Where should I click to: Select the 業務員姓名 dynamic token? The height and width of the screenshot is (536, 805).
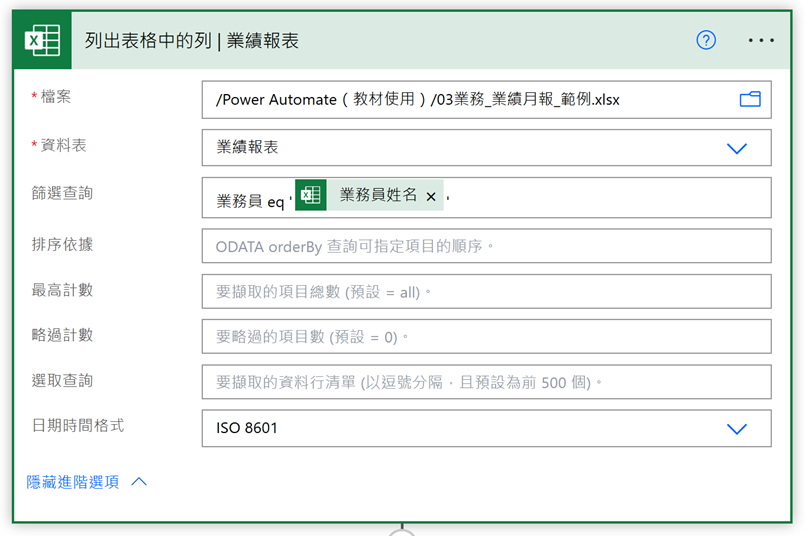(369, 195)
